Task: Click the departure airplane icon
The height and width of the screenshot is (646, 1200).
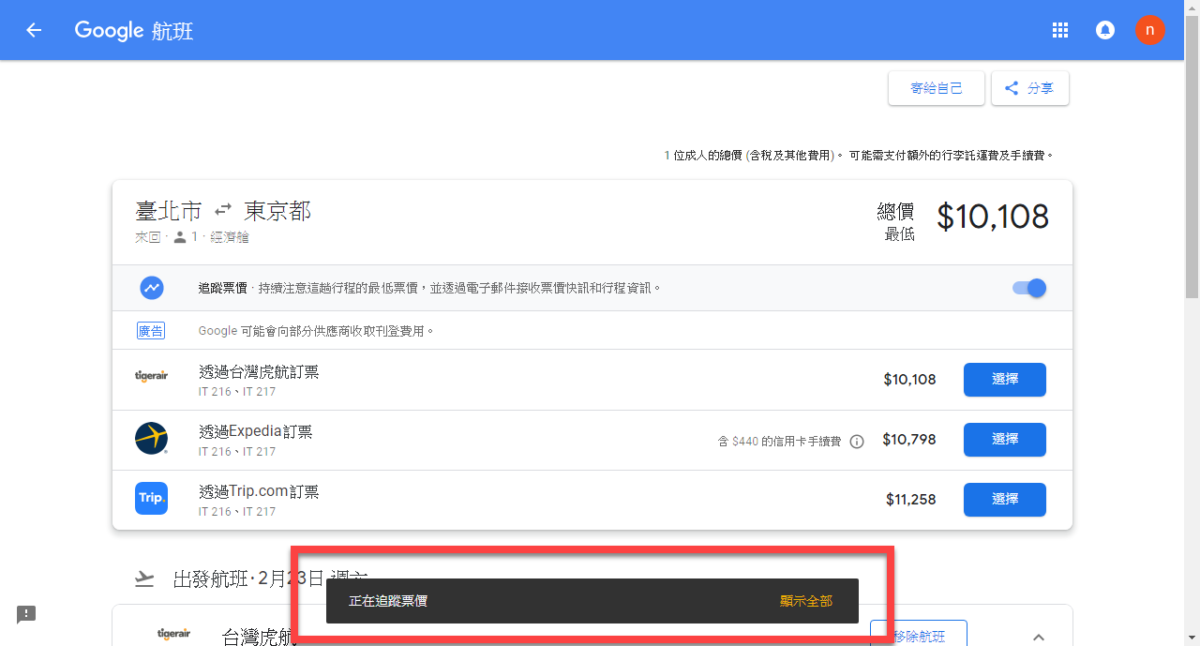Action: tap(145, 578)
